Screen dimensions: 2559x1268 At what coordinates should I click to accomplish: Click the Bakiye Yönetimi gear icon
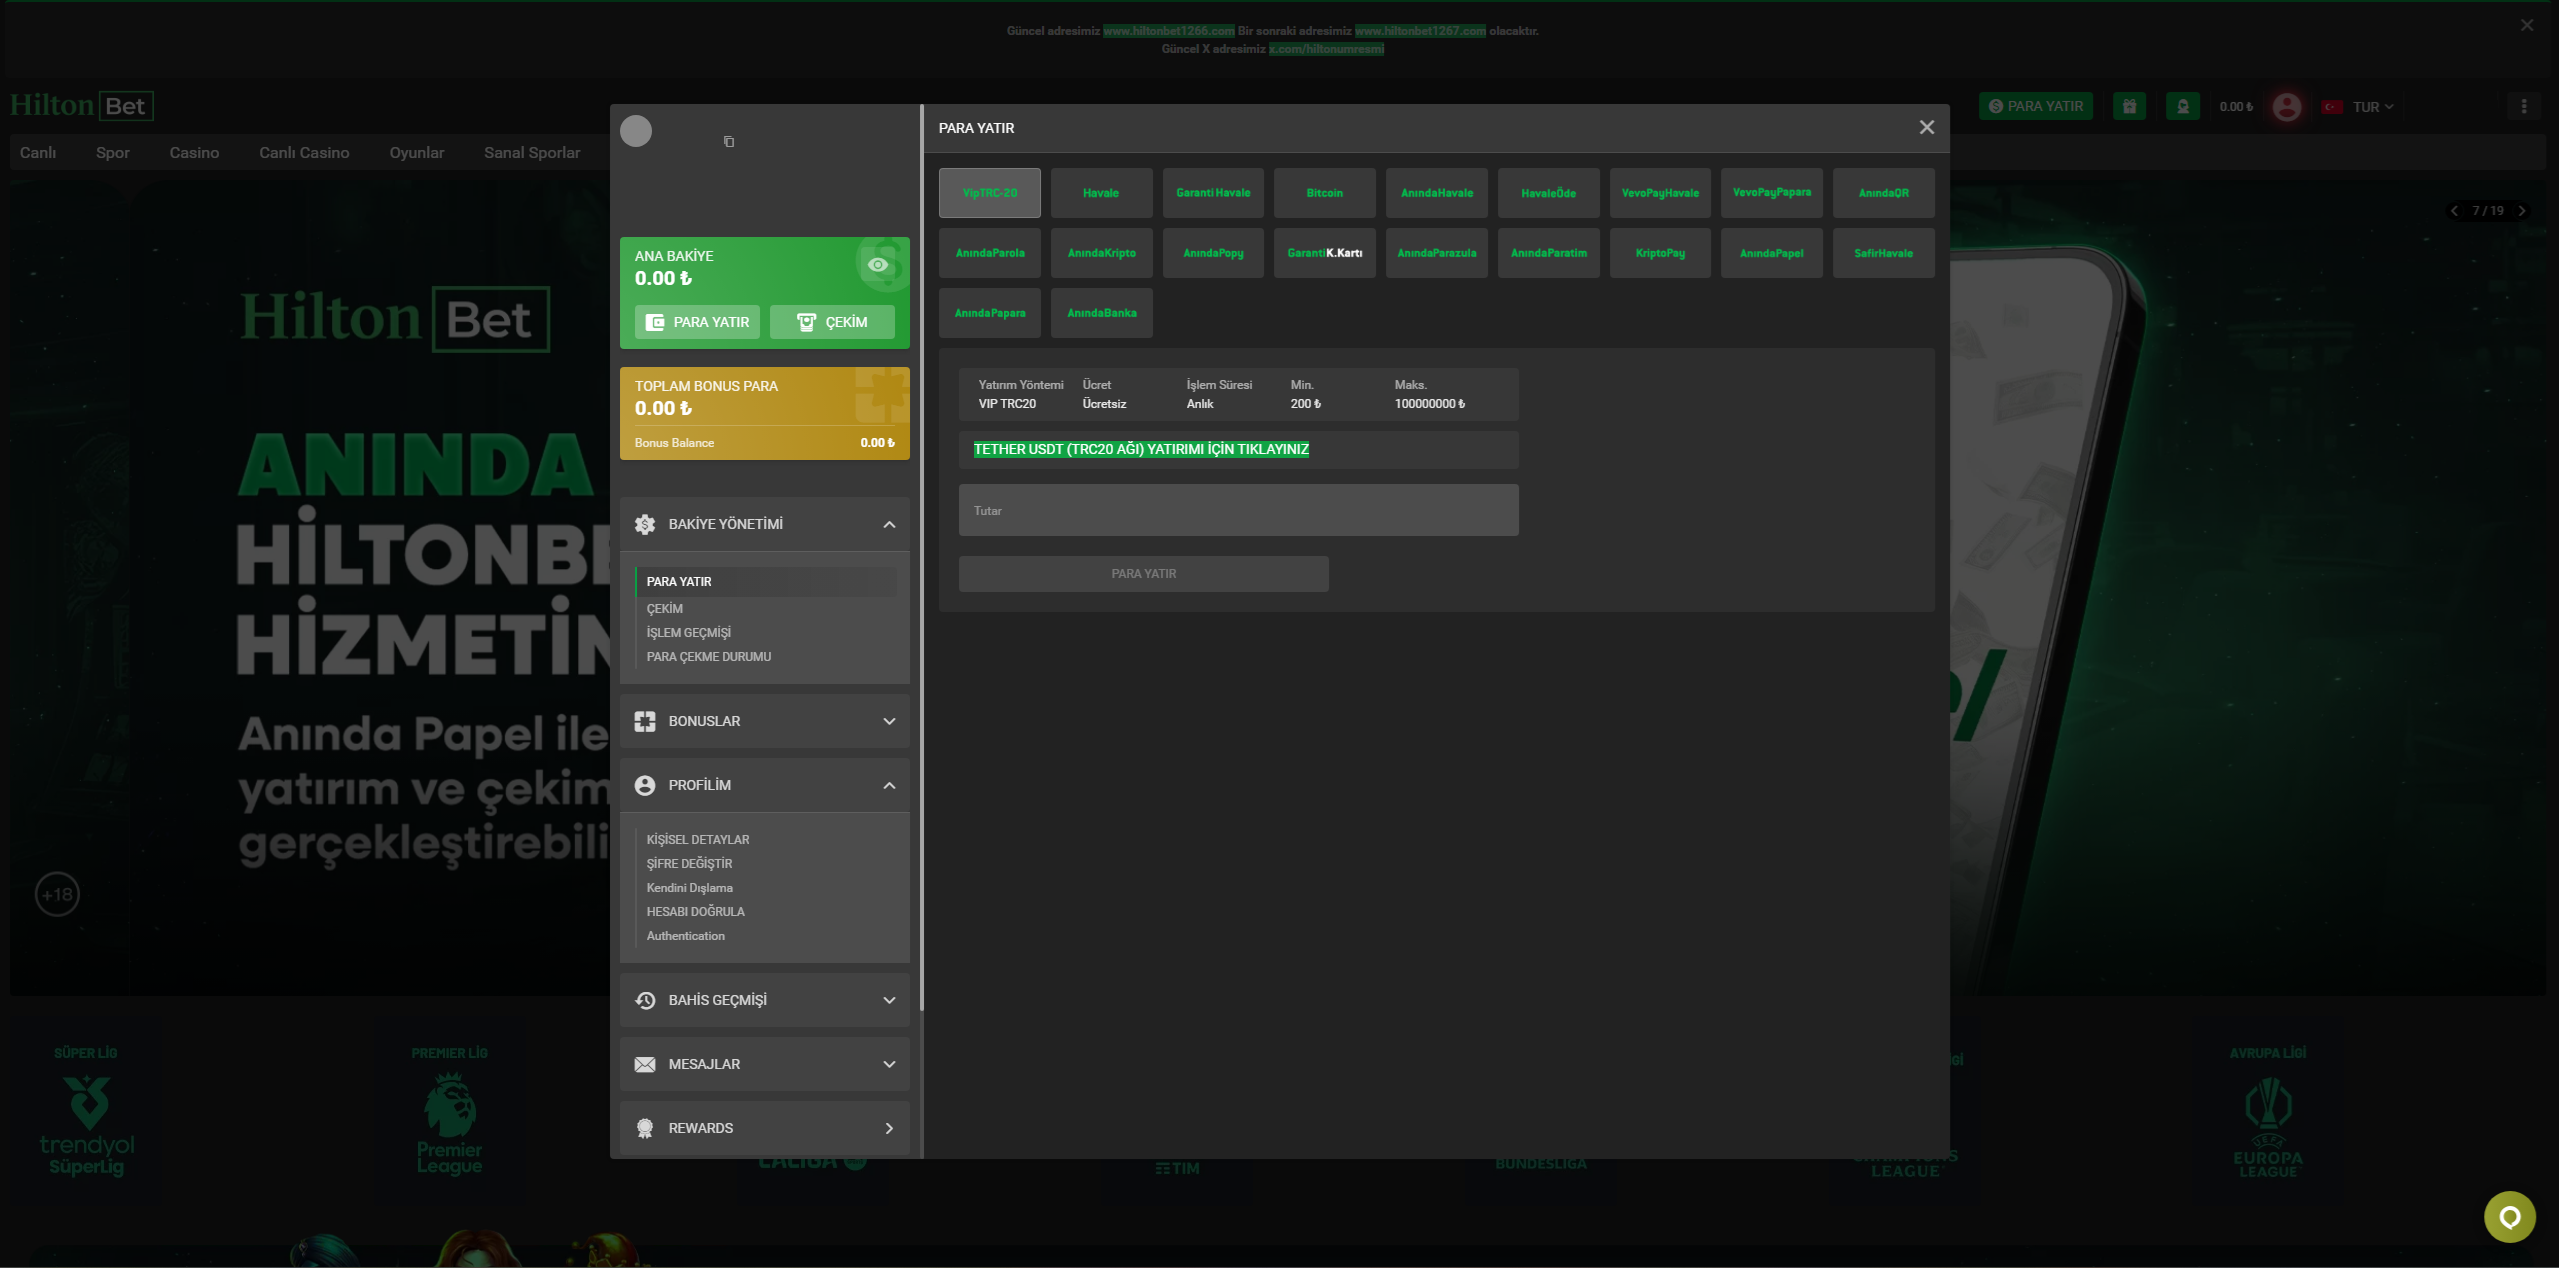[645, 524]
